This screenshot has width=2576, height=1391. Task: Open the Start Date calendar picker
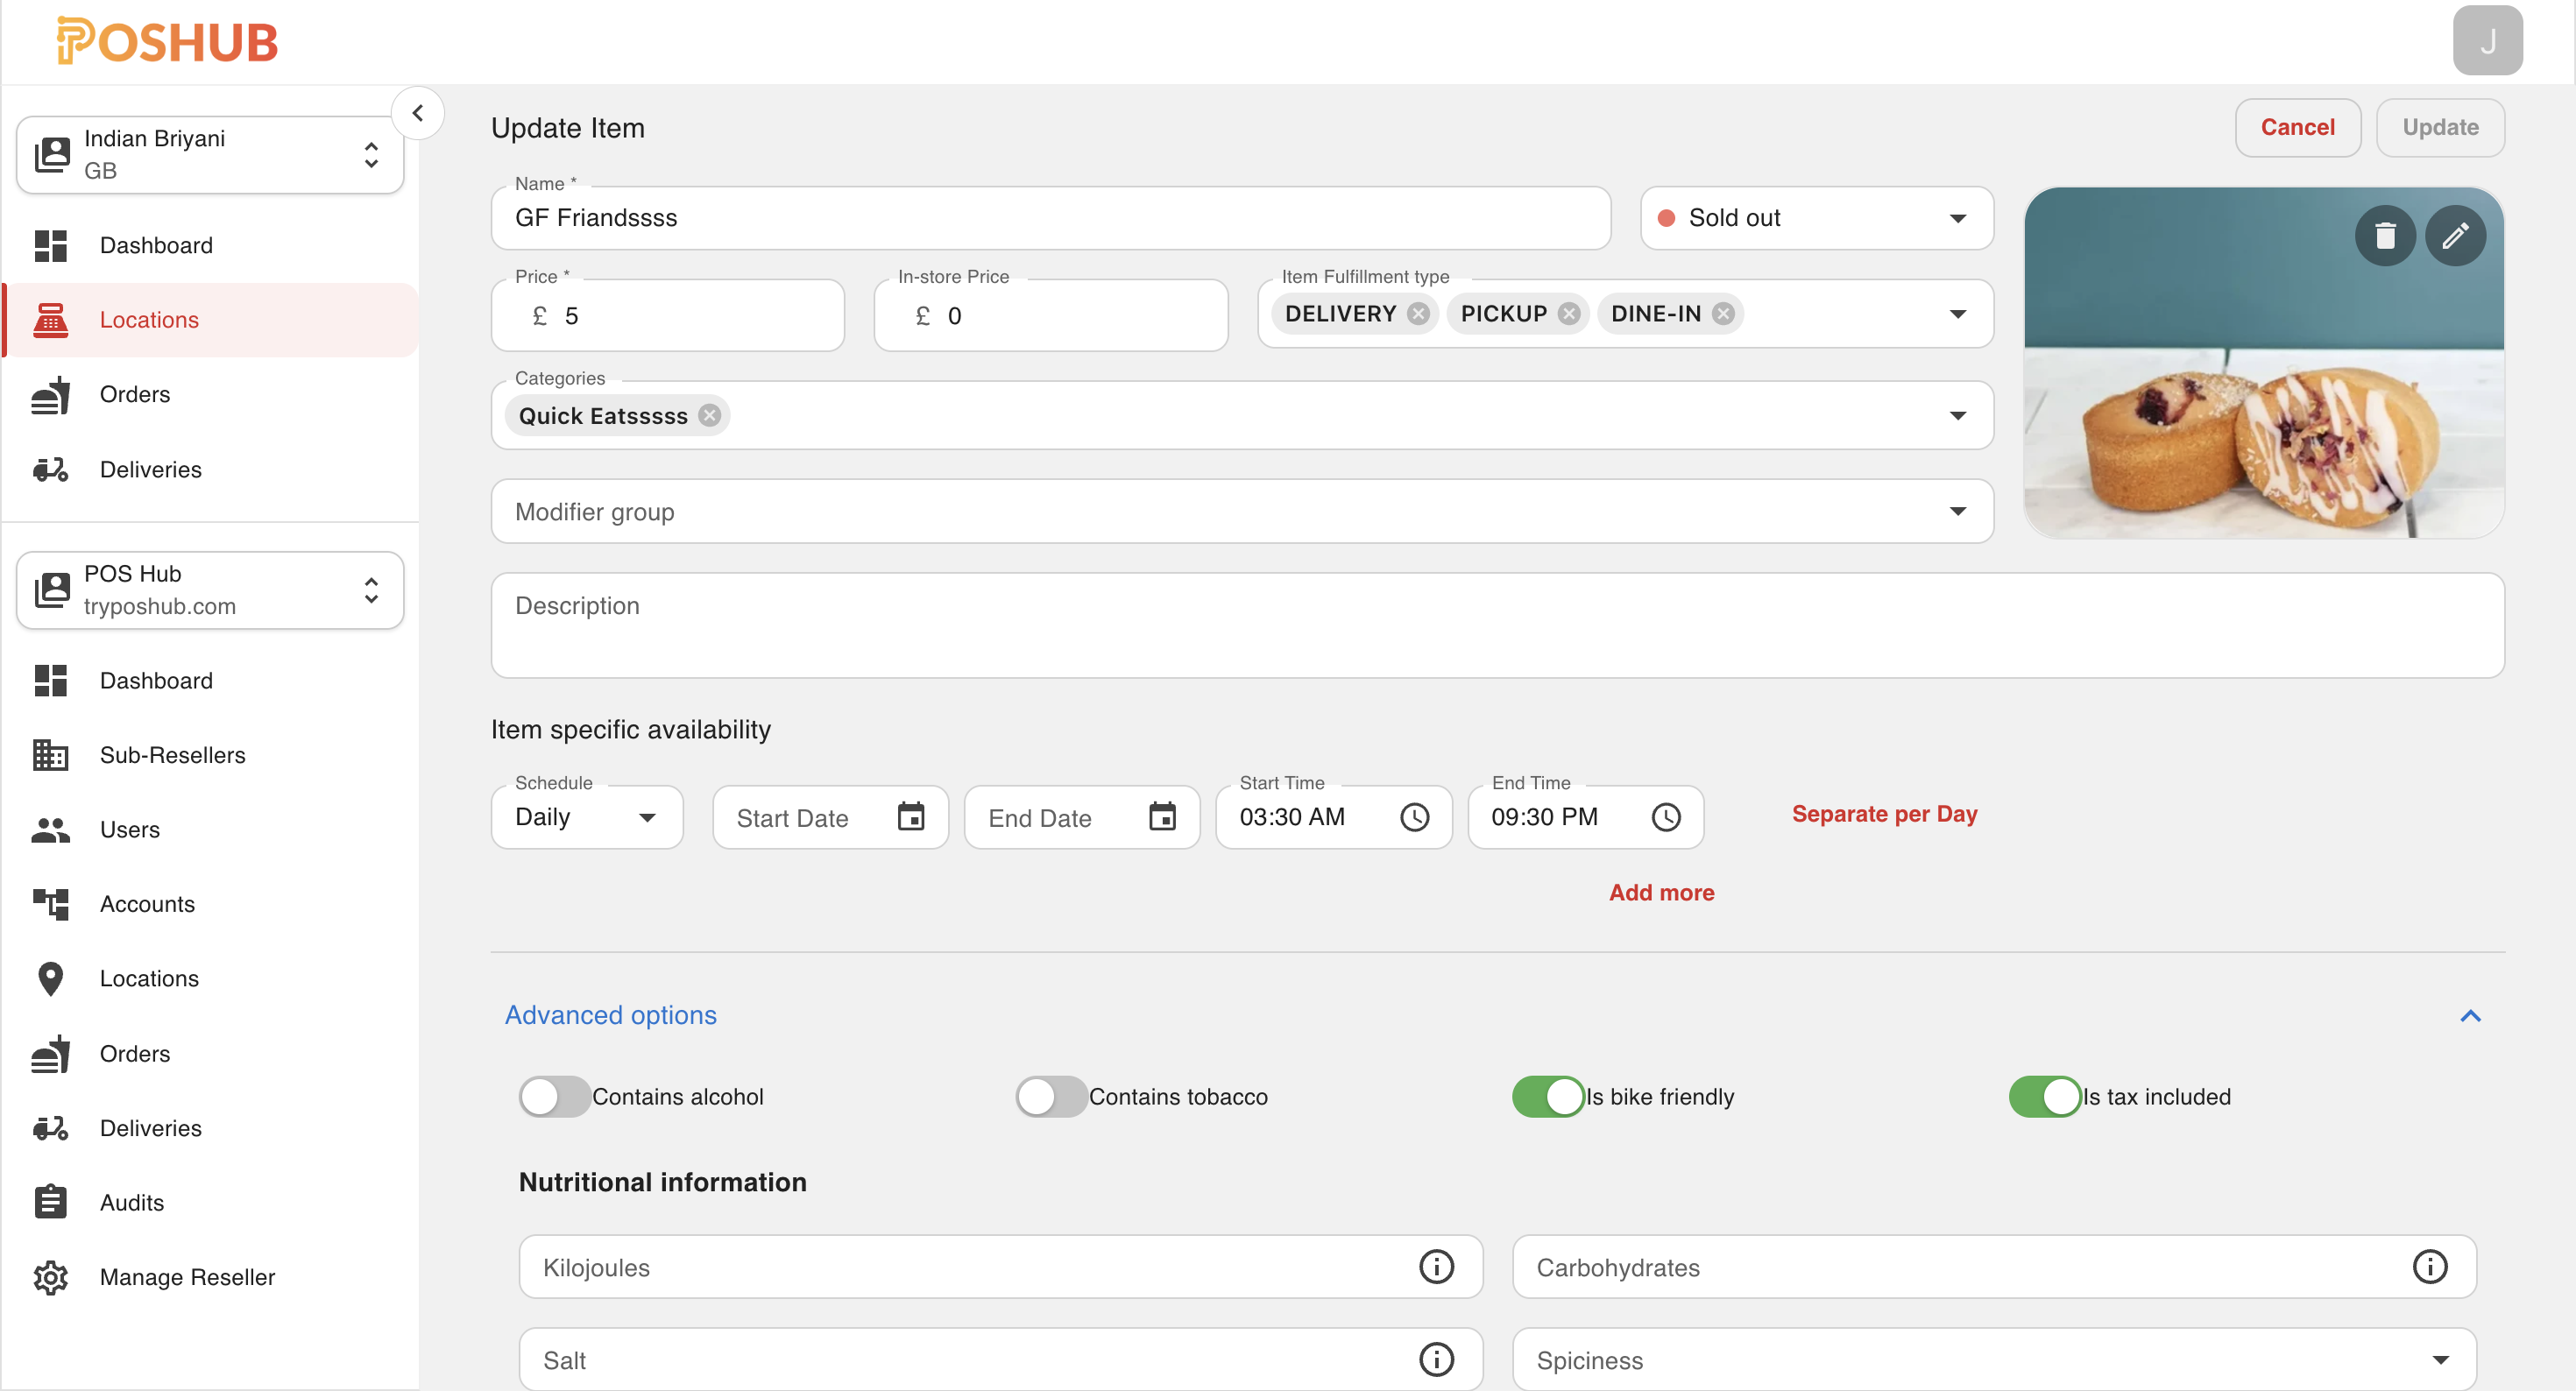point(910,817)
